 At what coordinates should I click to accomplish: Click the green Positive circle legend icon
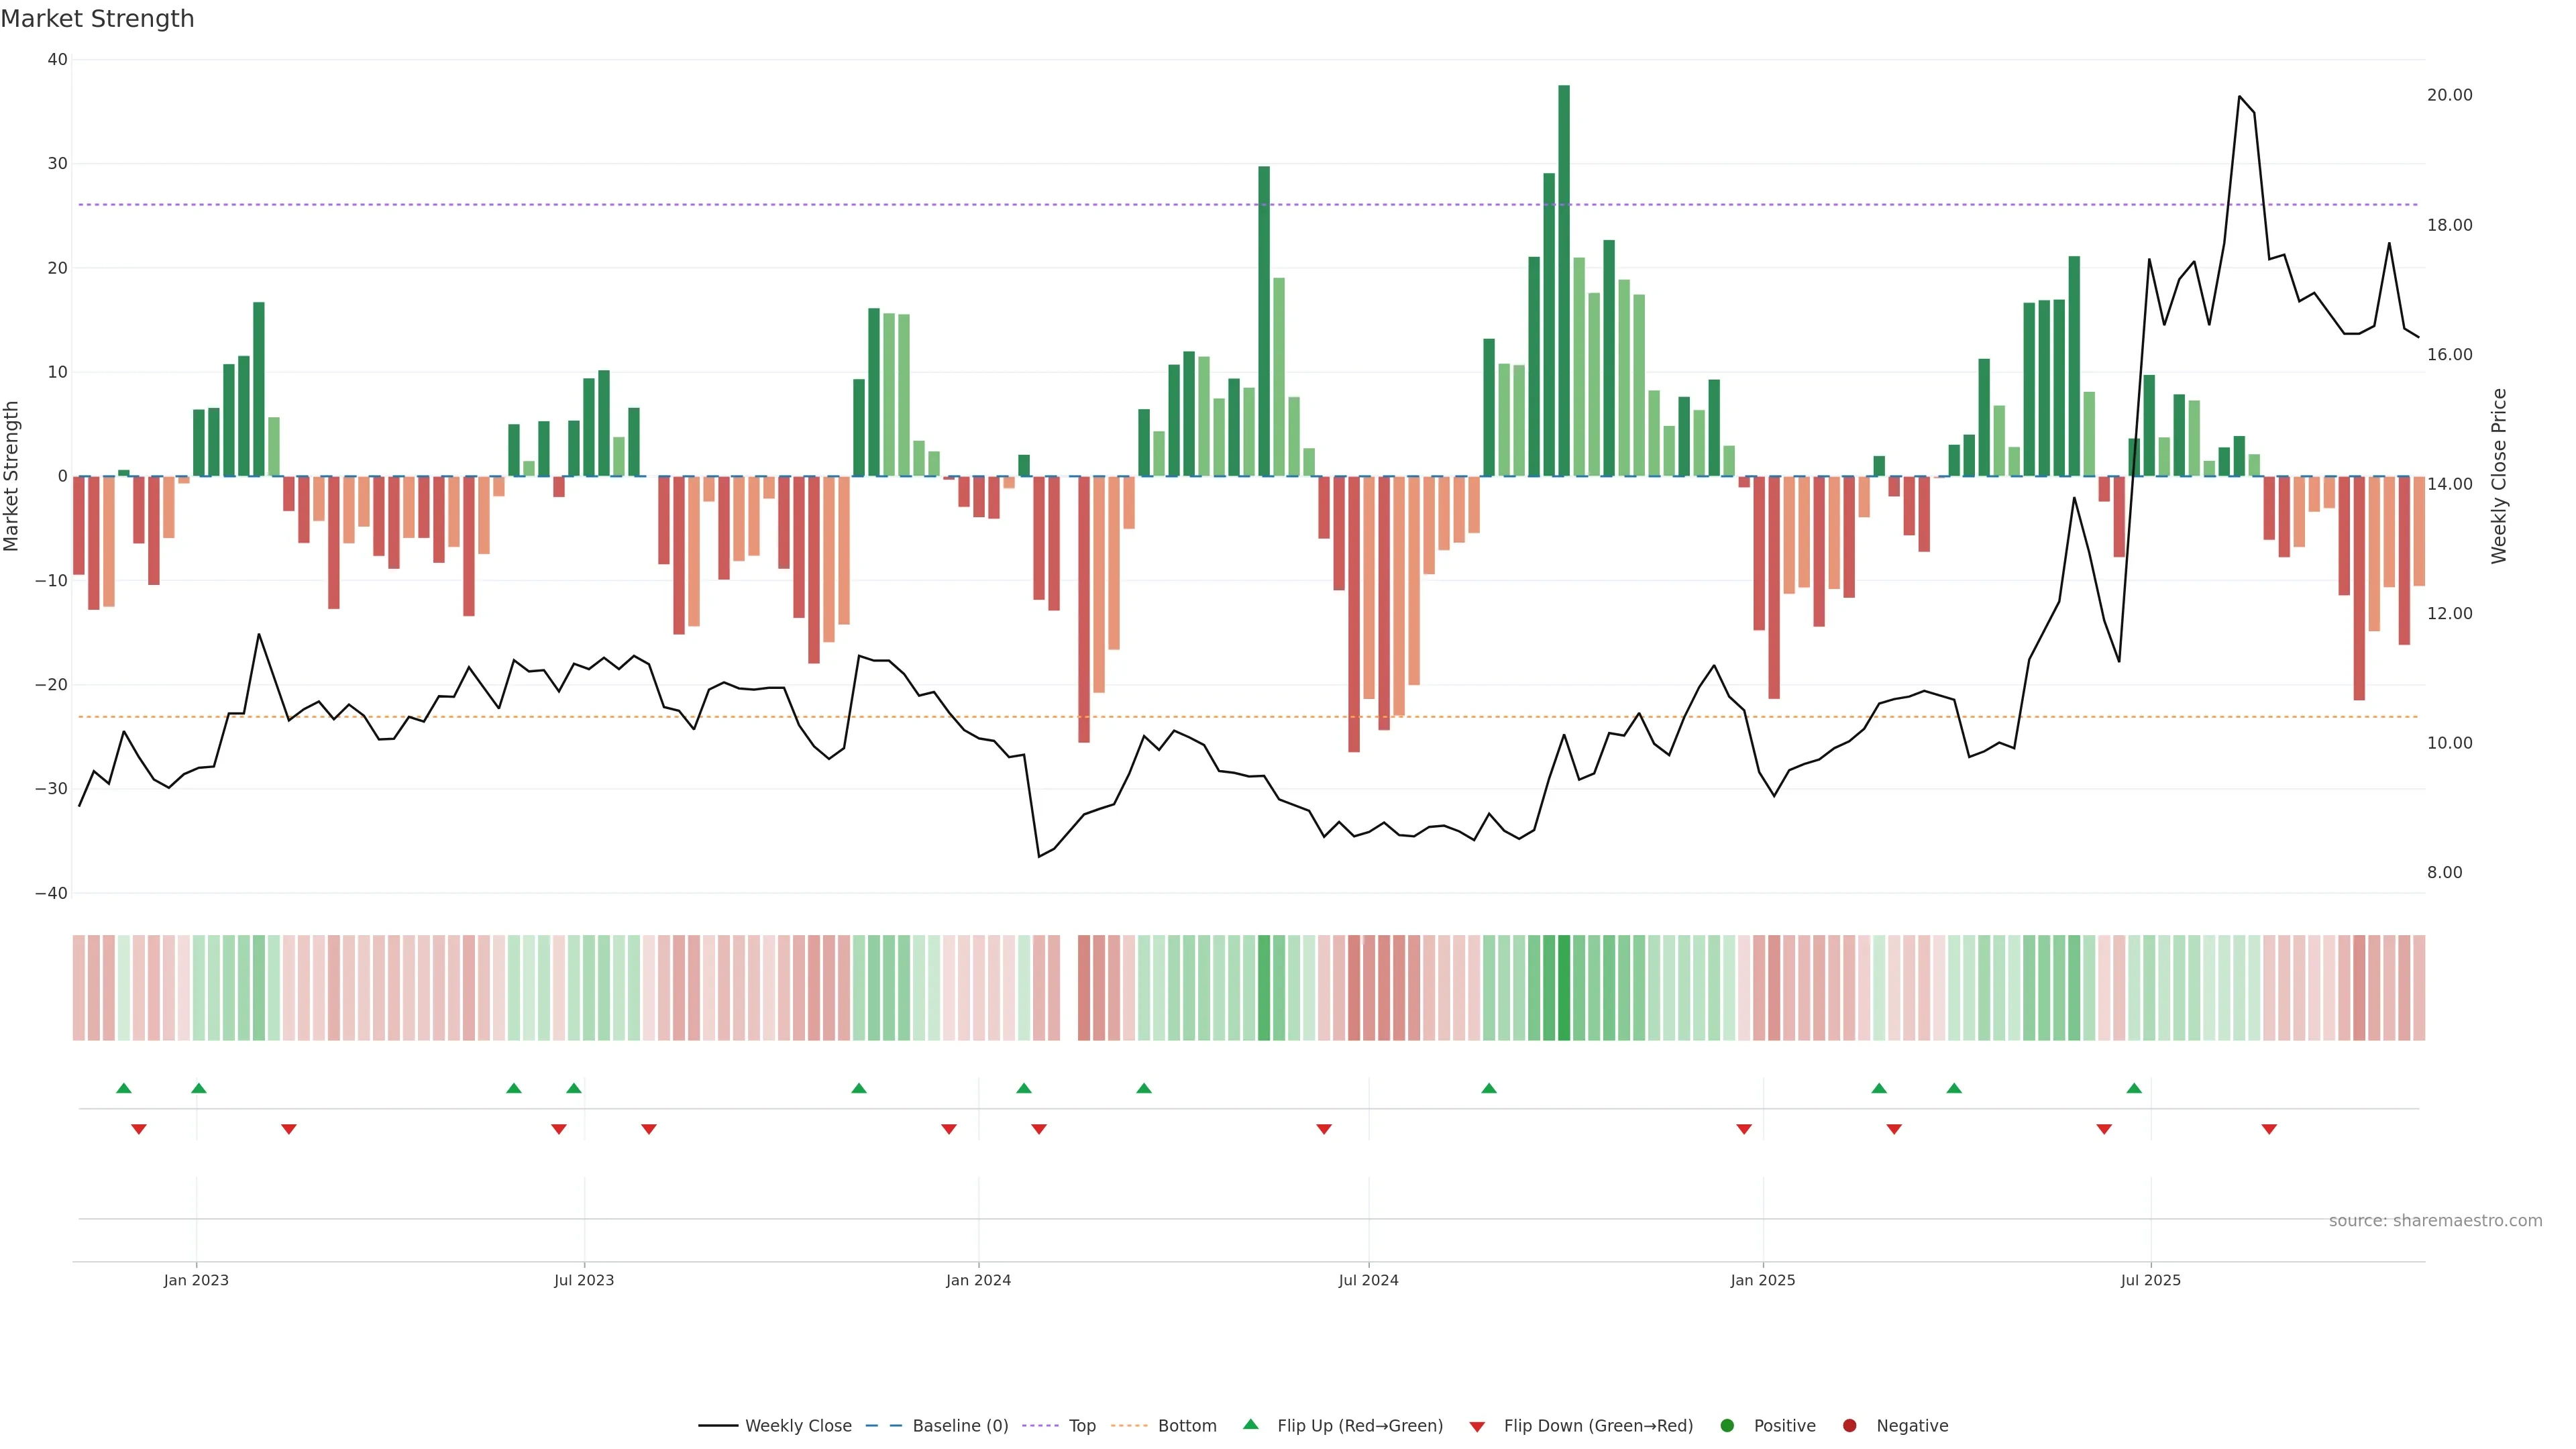1727,1425
